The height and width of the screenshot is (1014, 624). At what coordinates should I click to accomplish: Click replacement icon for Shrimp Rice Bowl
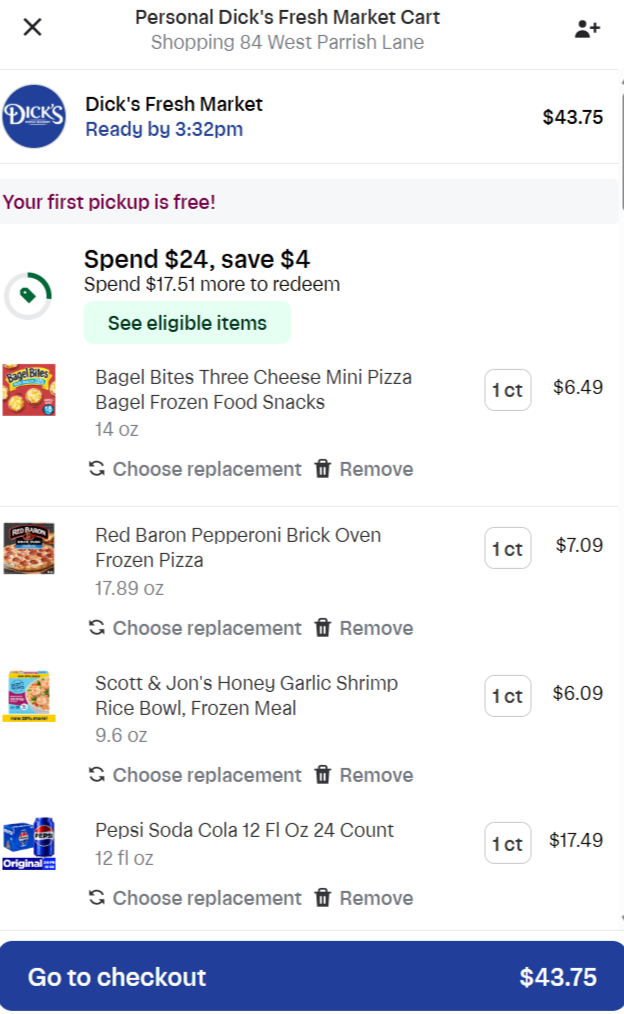click(97, 775)
